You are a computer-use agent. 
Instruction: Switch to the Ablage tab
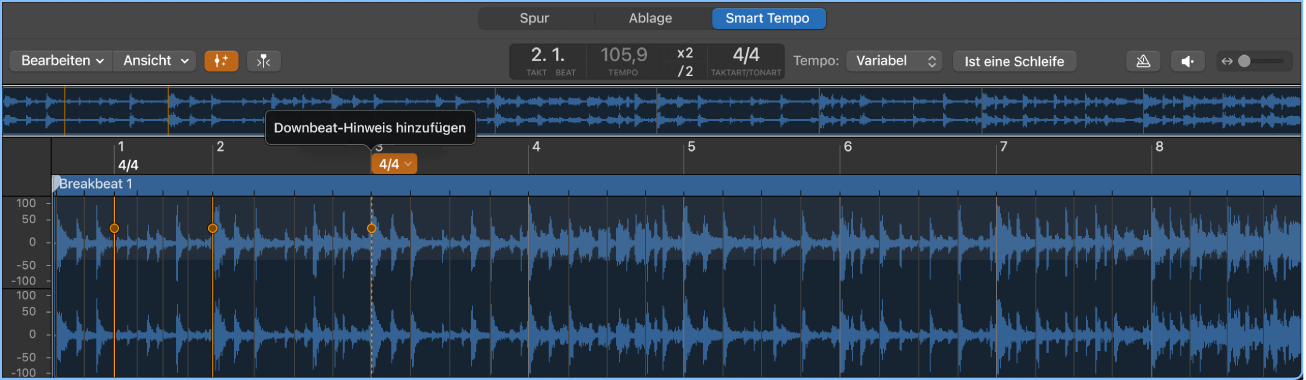[651, 18]
